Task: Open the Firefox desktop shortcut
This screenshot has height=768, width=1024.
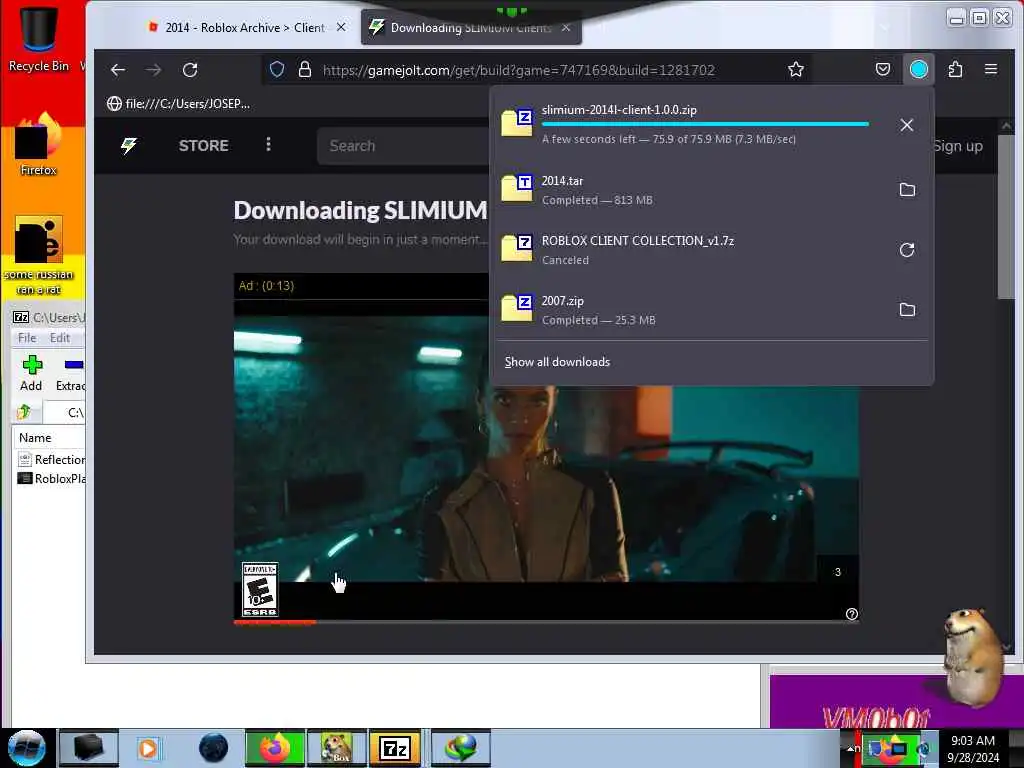Action: tap(39, 145)
